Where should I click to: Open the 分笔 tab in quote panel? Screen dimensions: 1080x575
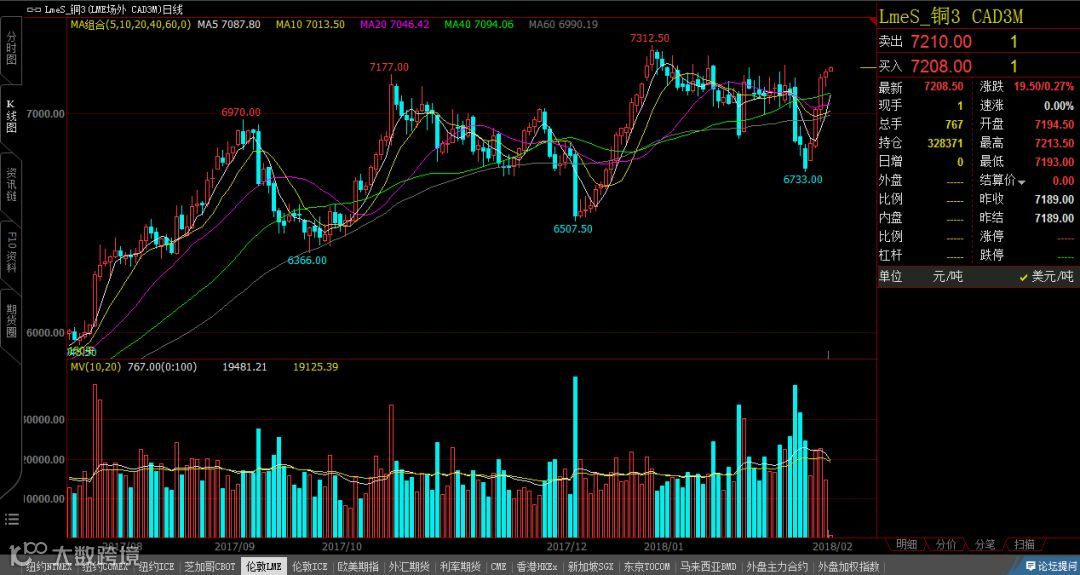click(x=984, y=544)
